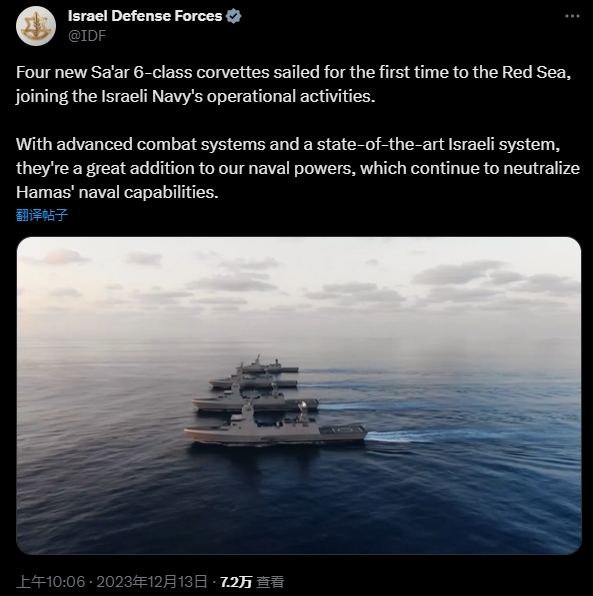Open the 7.2万 查看 view count
The height and width of the screenshot is (596, 593).
point(252,582)
